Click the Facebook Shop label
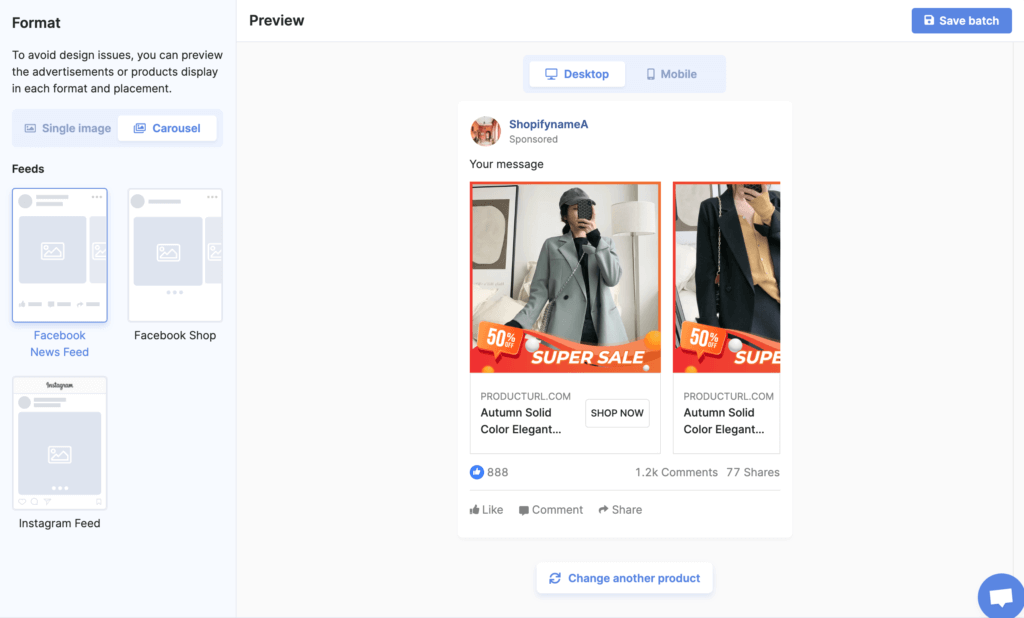Viewport: 1024px width, 618px height. click(x=175, y=335)
